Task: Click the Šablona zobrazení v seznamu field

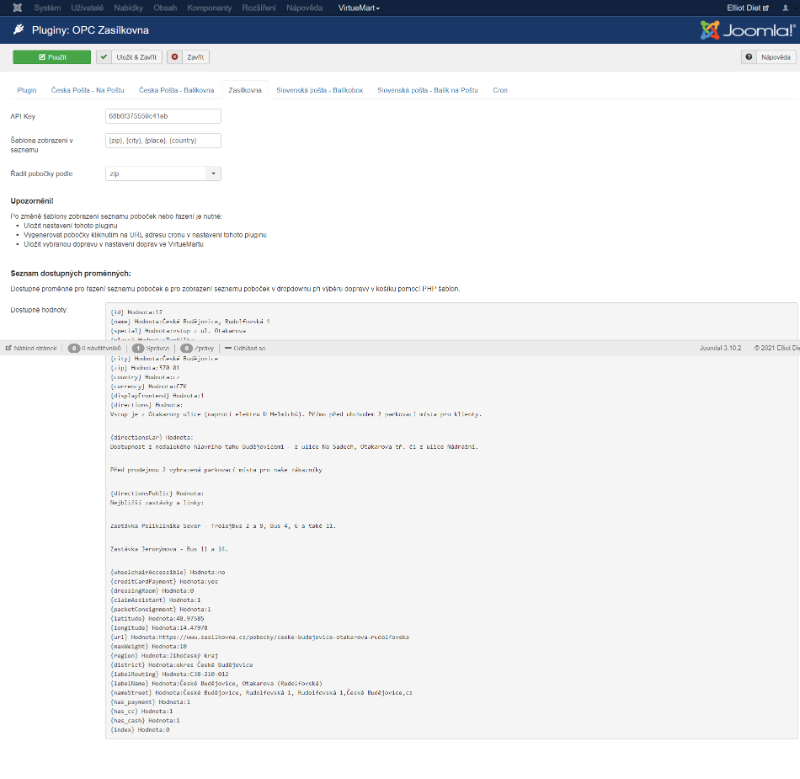Action: 163,141
